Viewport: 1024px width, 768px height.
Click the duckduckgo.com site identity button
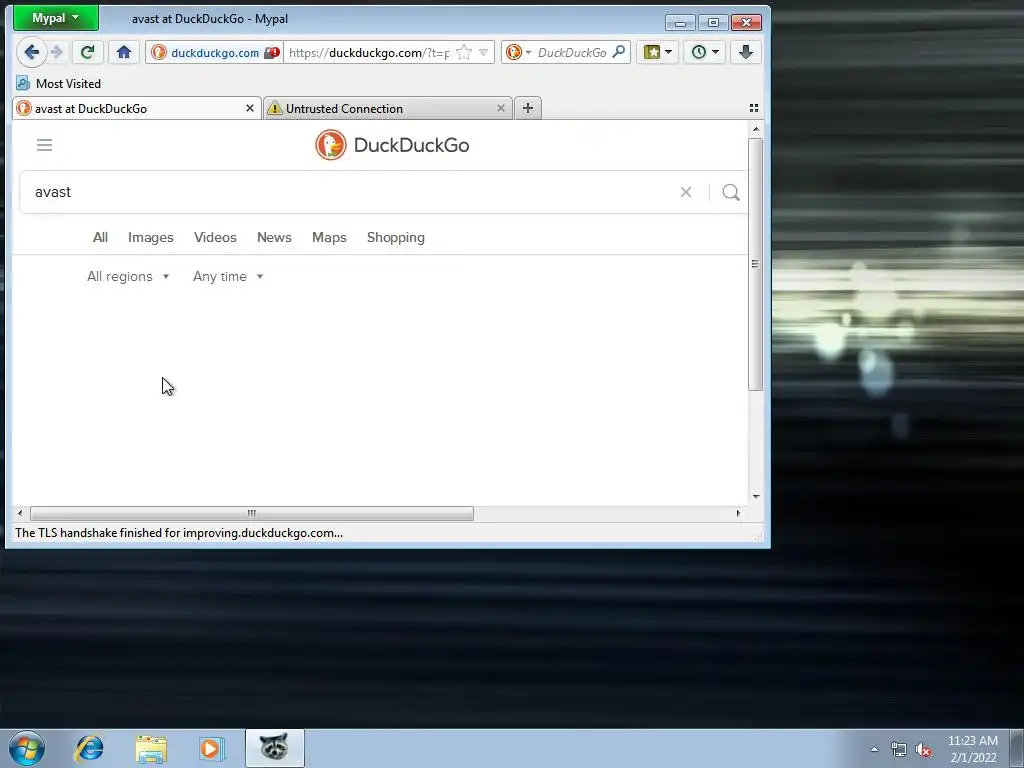tap(215, 53)
